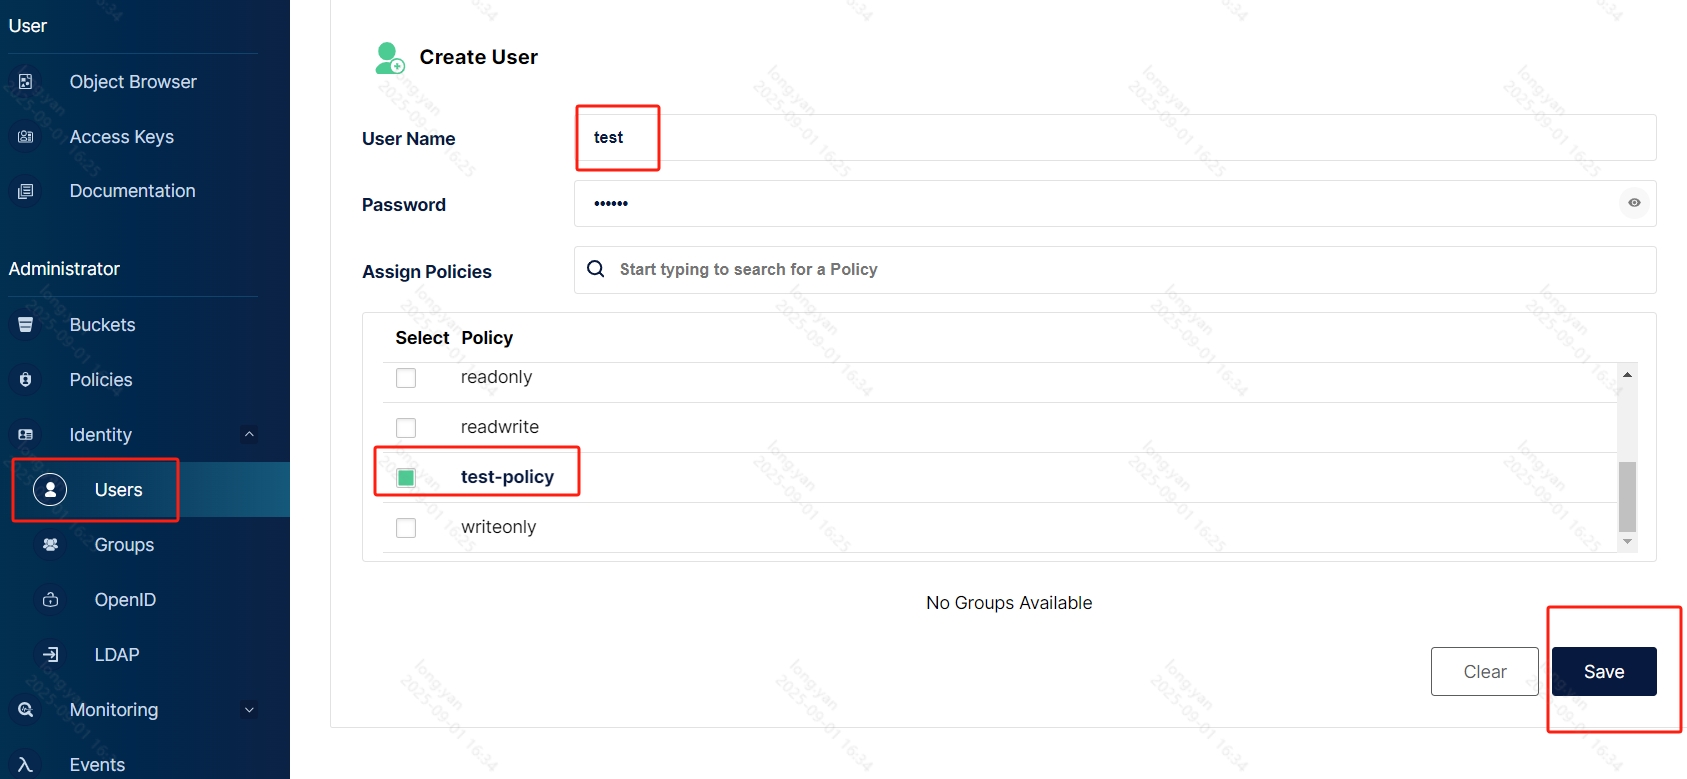Screen dimensions: 1687x779
Task: Click the Object Browser sidebar icon
Action: tap(26, 82)
